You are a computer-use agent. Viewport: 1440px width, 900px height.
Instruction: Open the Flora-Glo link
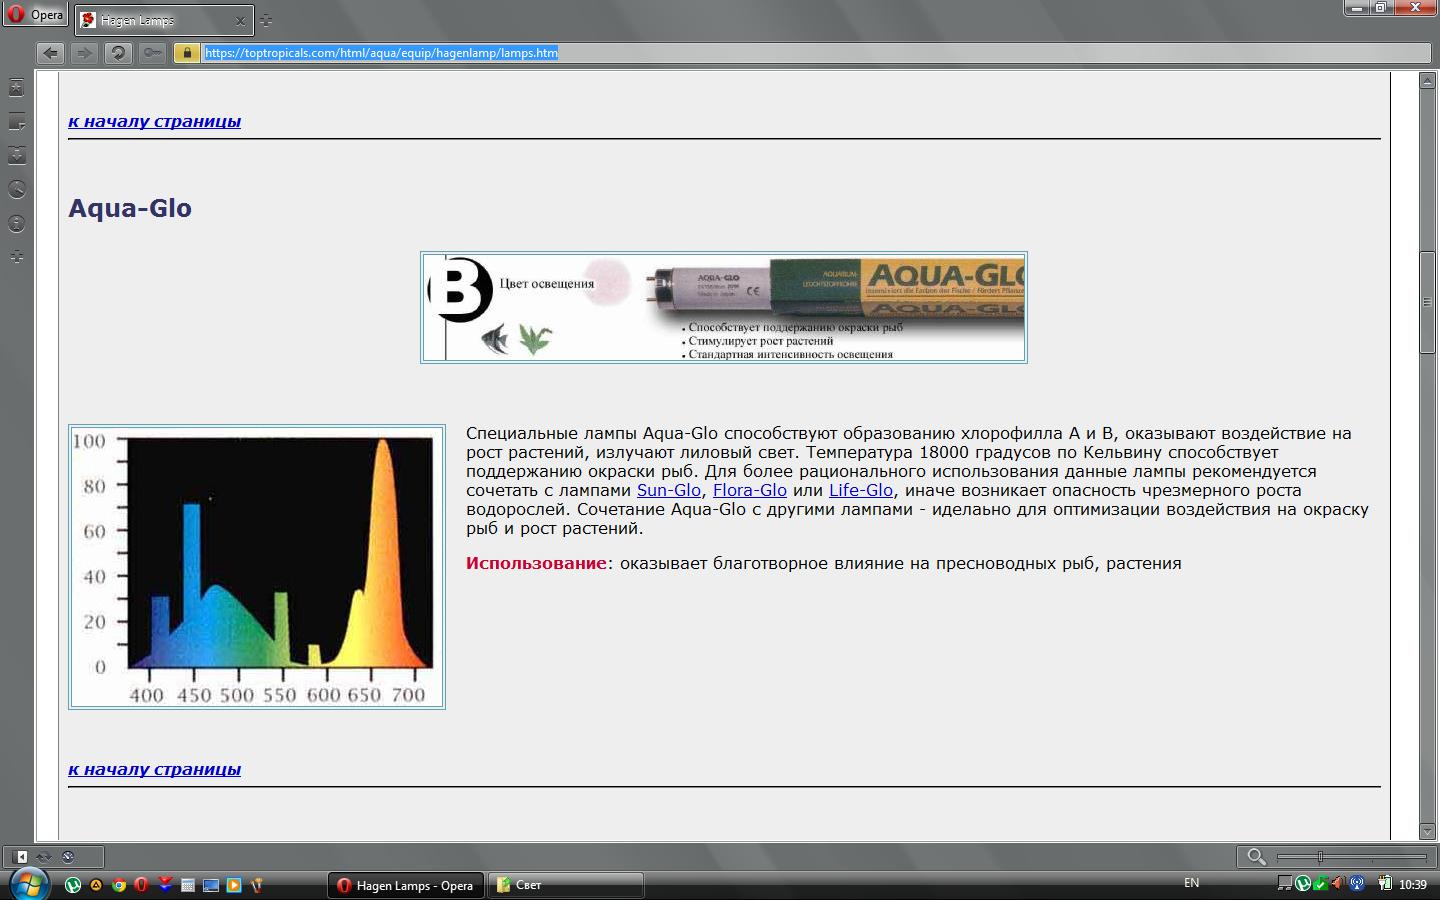pos(749,490)
